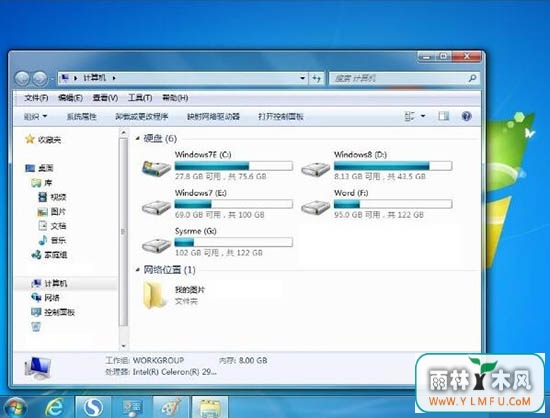
Task: Click the refresh button beside address bar
Action: [x=316, y=78]
